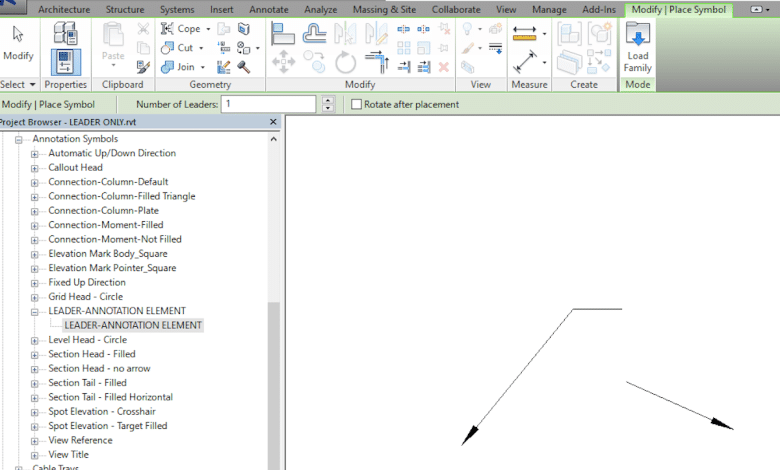Select the Move tool
780x470 pixels.
[284, 62]
